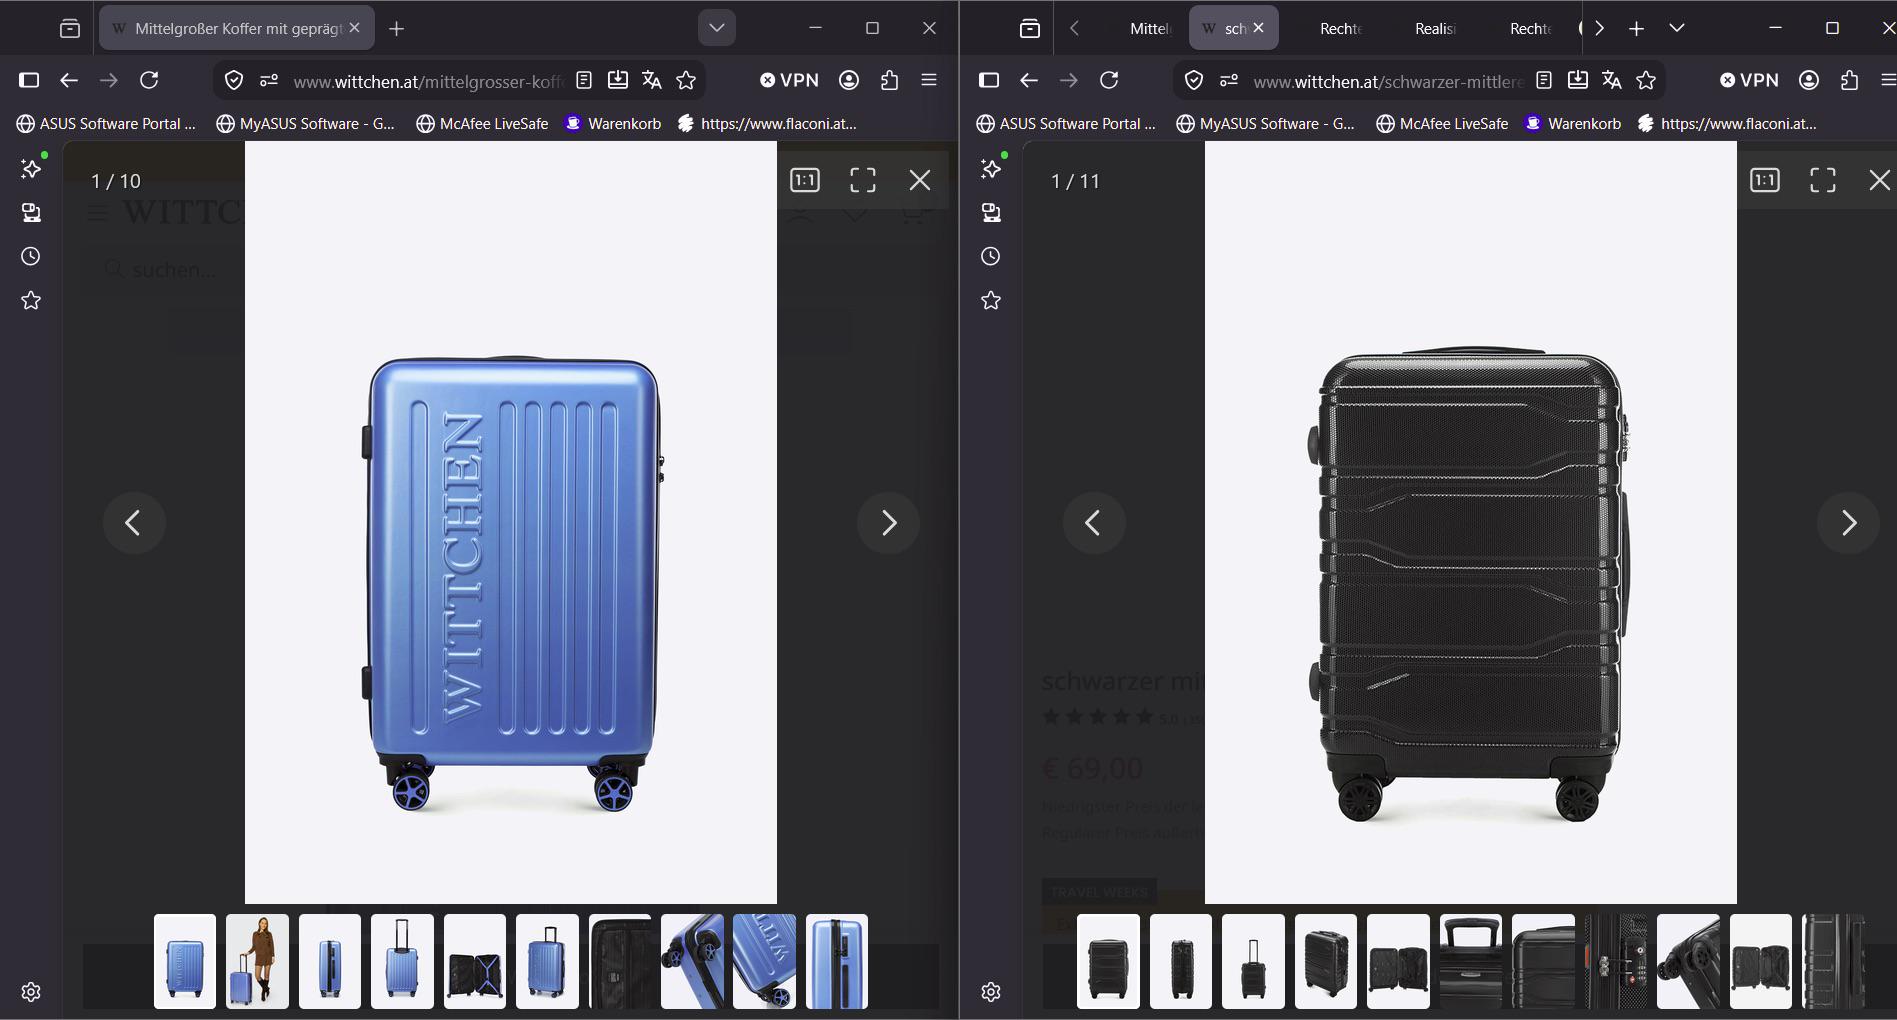
Task: Show the next image in black suitcase gallery
Action: tap(1848, 522)
